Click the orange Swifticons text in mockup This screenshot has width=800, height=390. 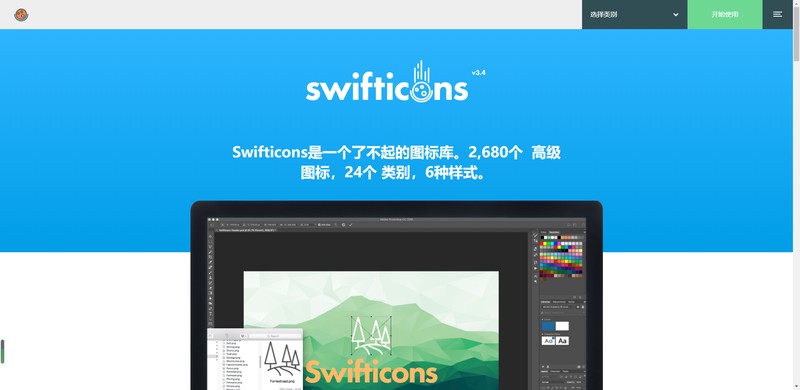371,372
